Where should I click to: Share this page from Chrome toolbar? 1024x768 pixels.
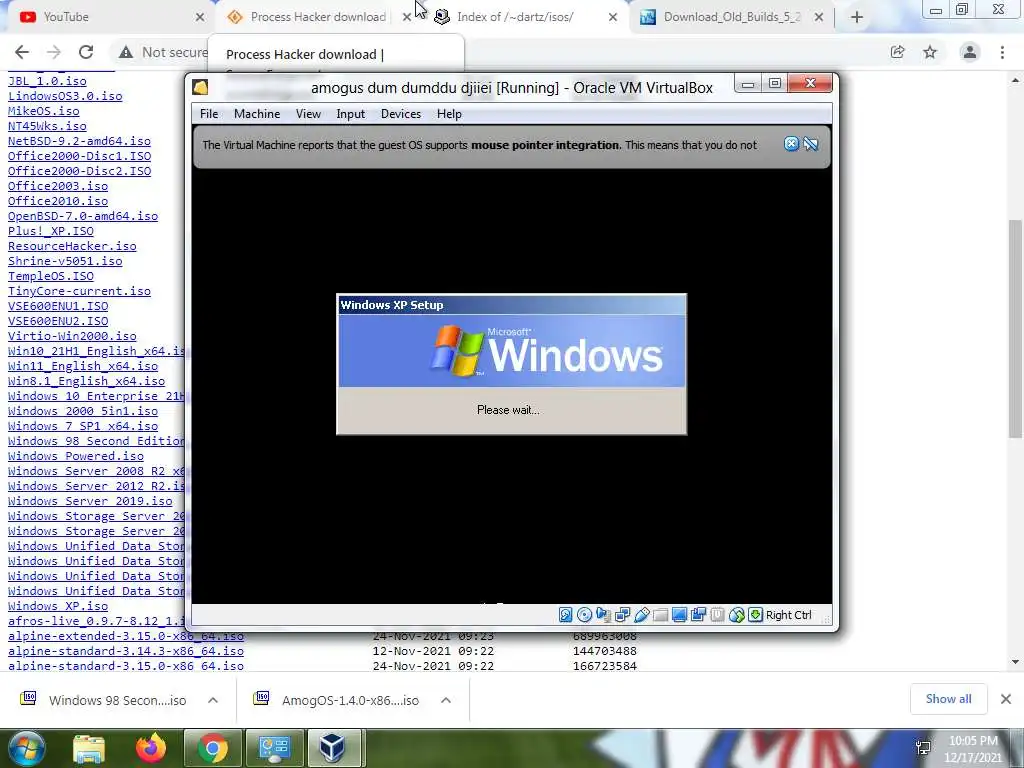(897, 52)
